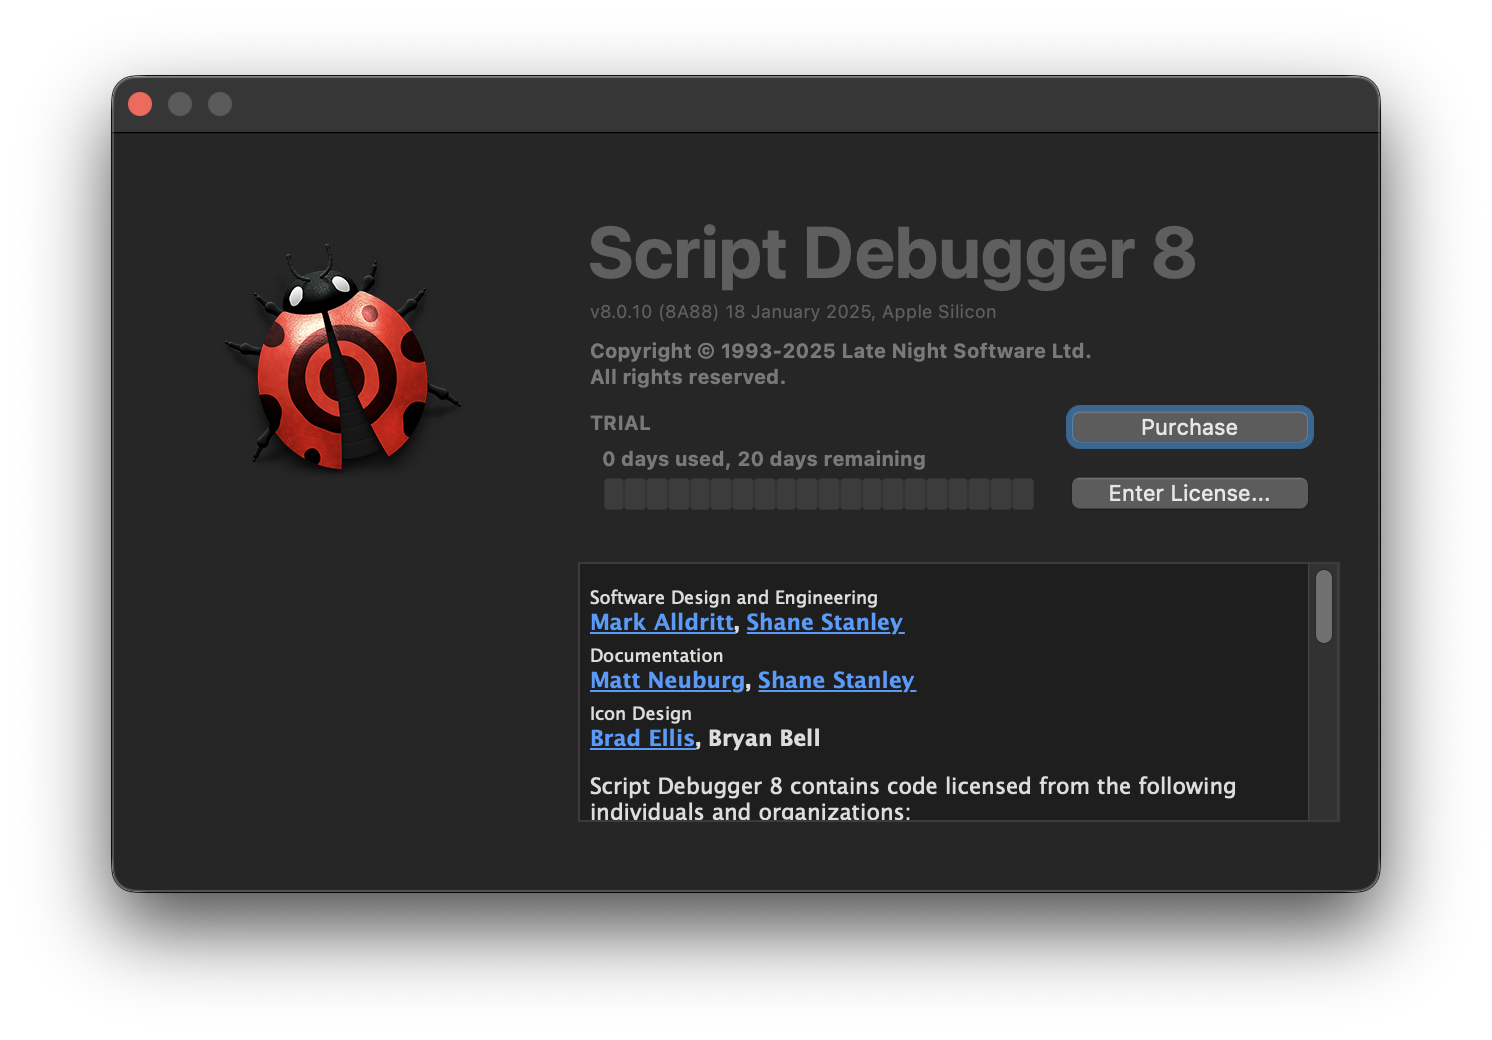Open the Matt Neuburg link
This screenshot has width=1492, height=1040.
tap(667, 680)
